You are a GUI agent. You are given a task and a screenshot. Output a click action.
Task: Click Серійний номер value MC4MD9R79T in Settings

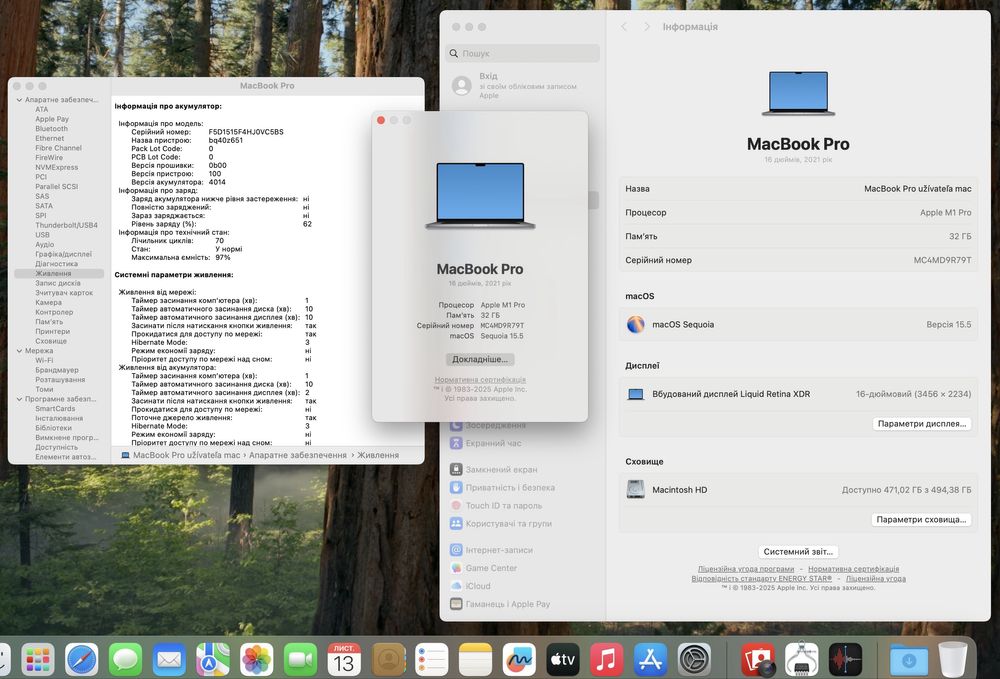point(942,260)
